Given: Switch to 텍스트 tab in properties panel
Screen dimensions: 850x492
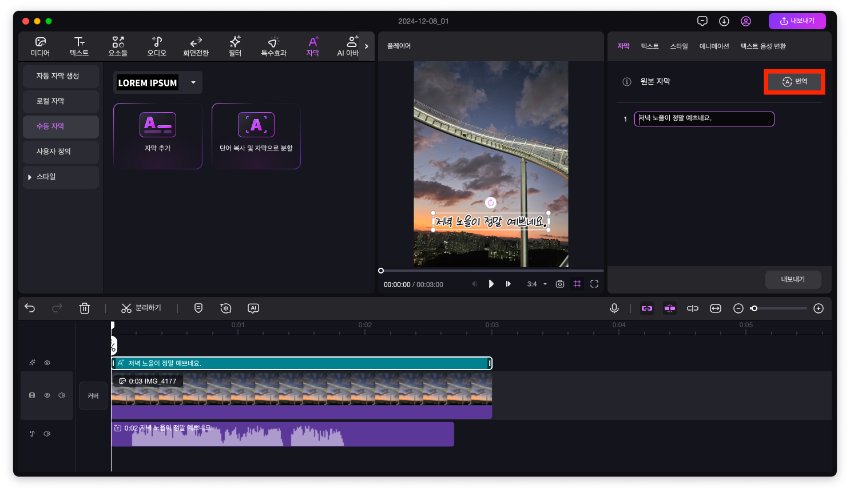Looking at the screenshot, I should (x=649, y=46).
